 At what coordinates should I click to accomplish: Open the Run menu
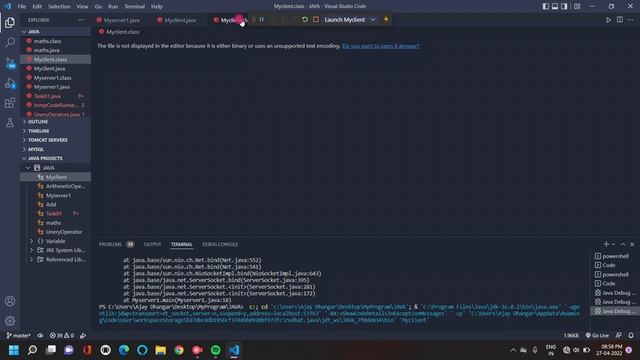click(x=113, y=7)
